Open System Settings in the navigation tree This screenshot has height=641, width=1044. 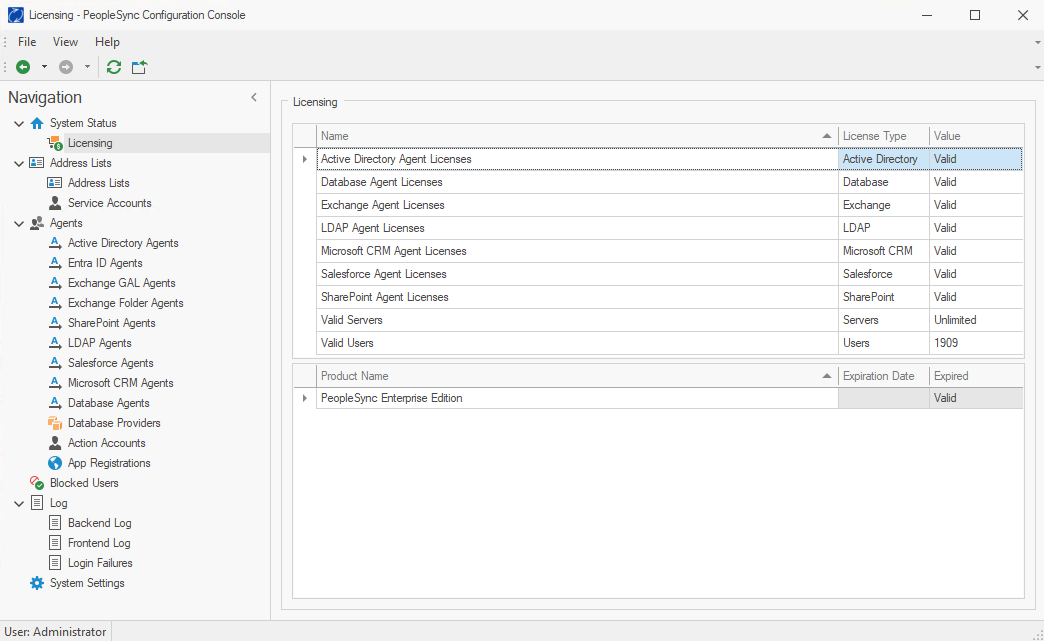click(87, 583)
